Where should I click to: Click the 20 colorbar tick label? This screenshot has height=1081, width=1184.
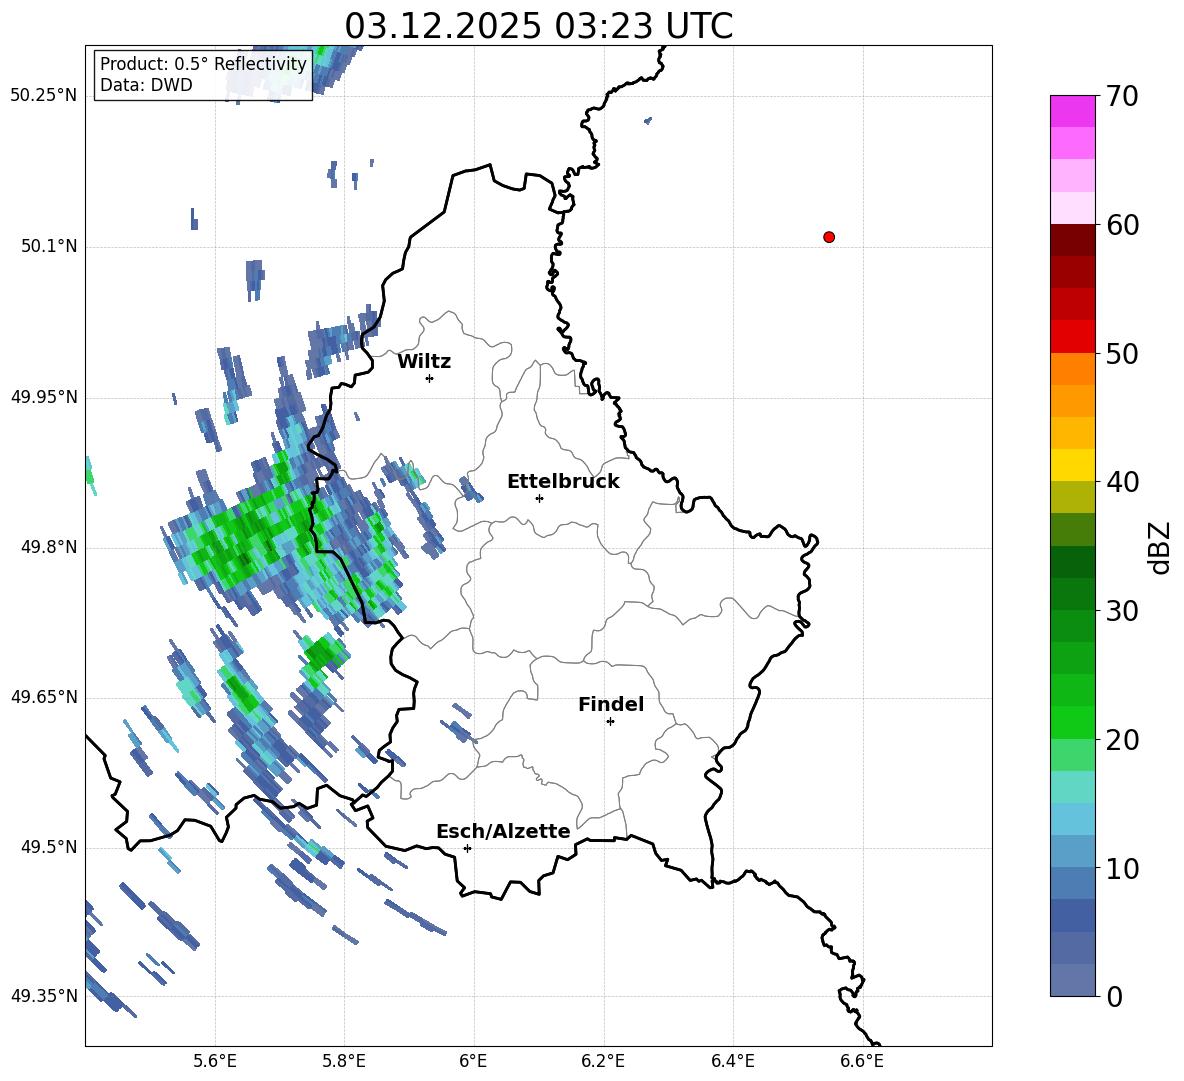pos(1122,739)
